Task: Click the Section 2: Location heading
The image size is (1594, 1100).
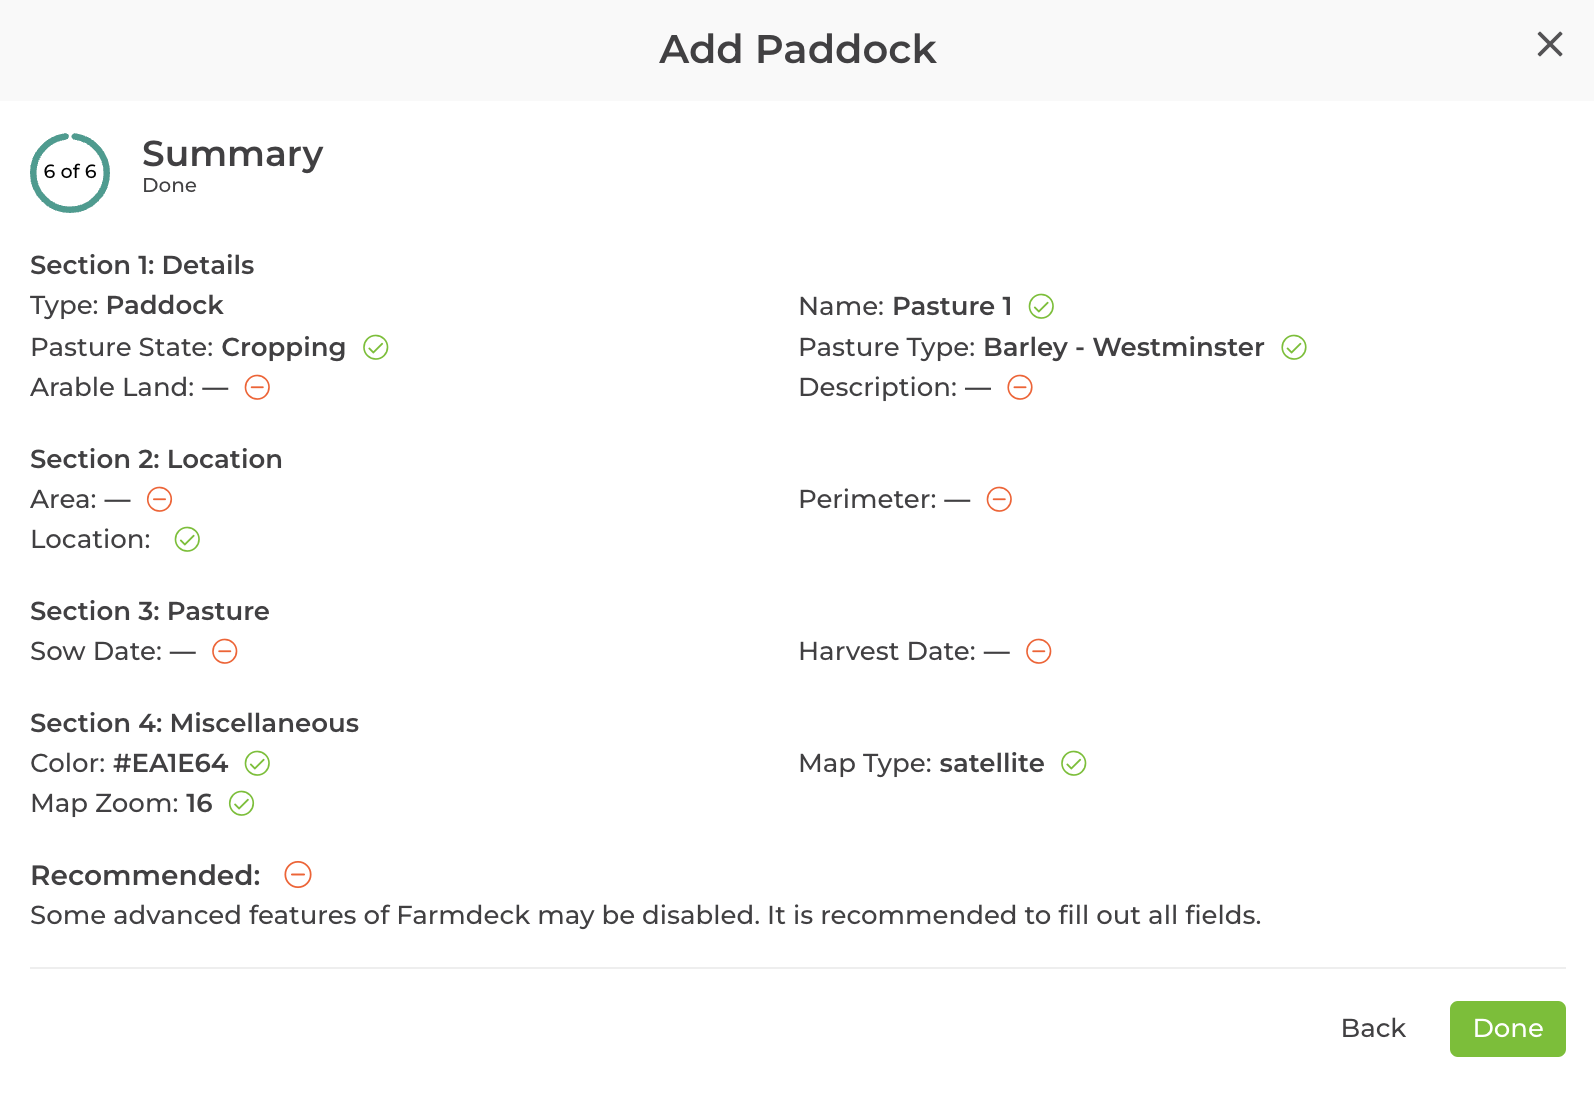Action: point(156,460)
